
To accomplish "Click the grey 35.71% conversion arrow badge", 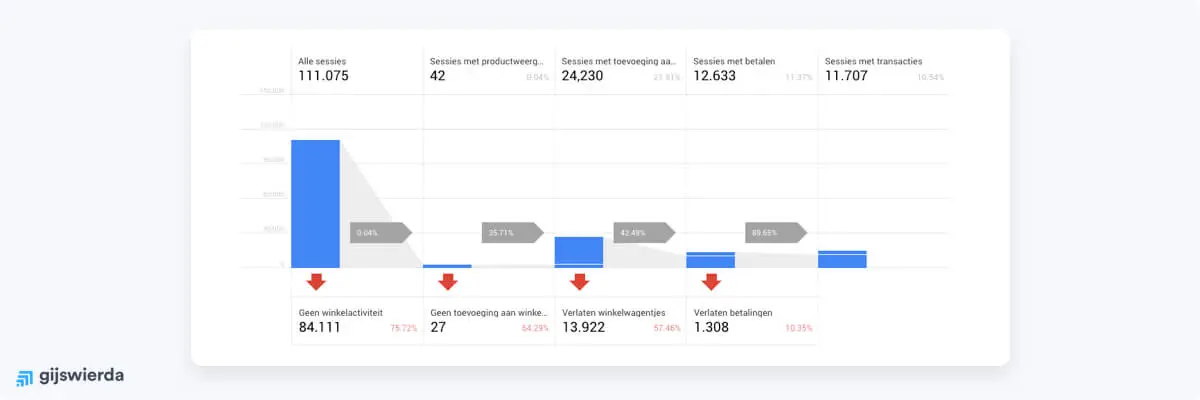I will coord(512,232).
